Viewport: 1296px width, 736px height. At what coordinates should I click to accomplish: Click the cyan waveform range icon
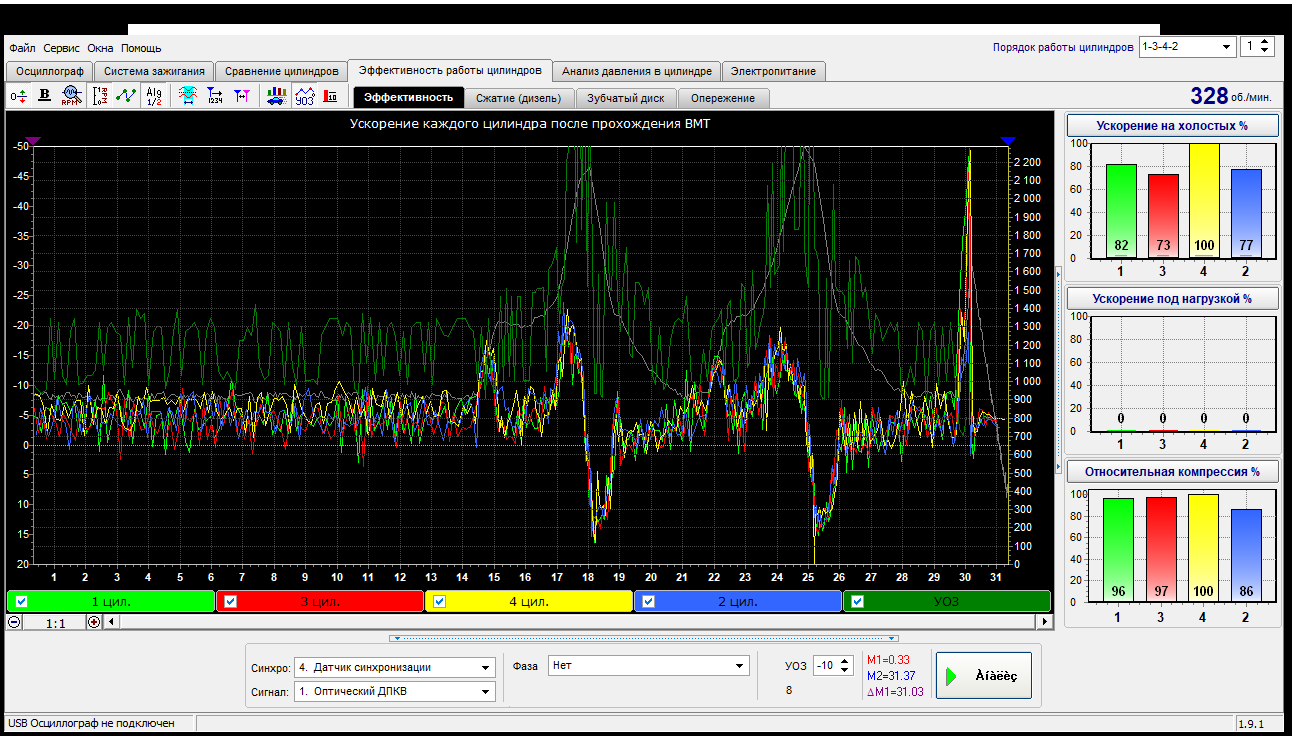(187, 96)
